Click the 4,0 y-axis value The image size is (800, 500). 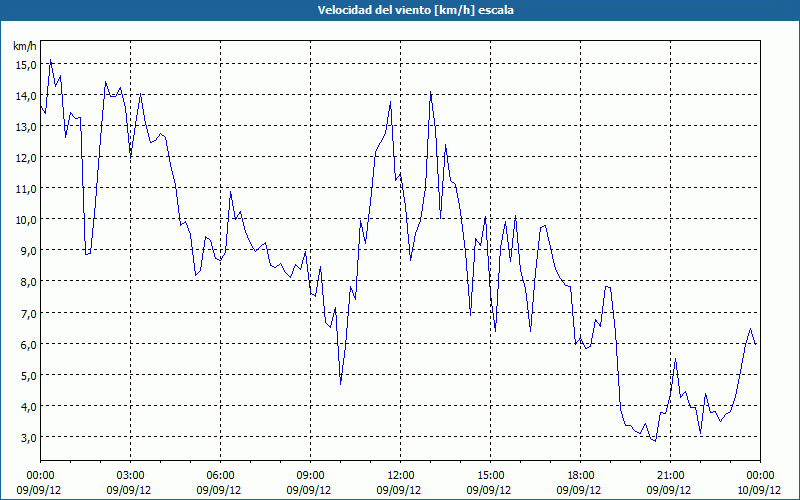tap(28, 407)
